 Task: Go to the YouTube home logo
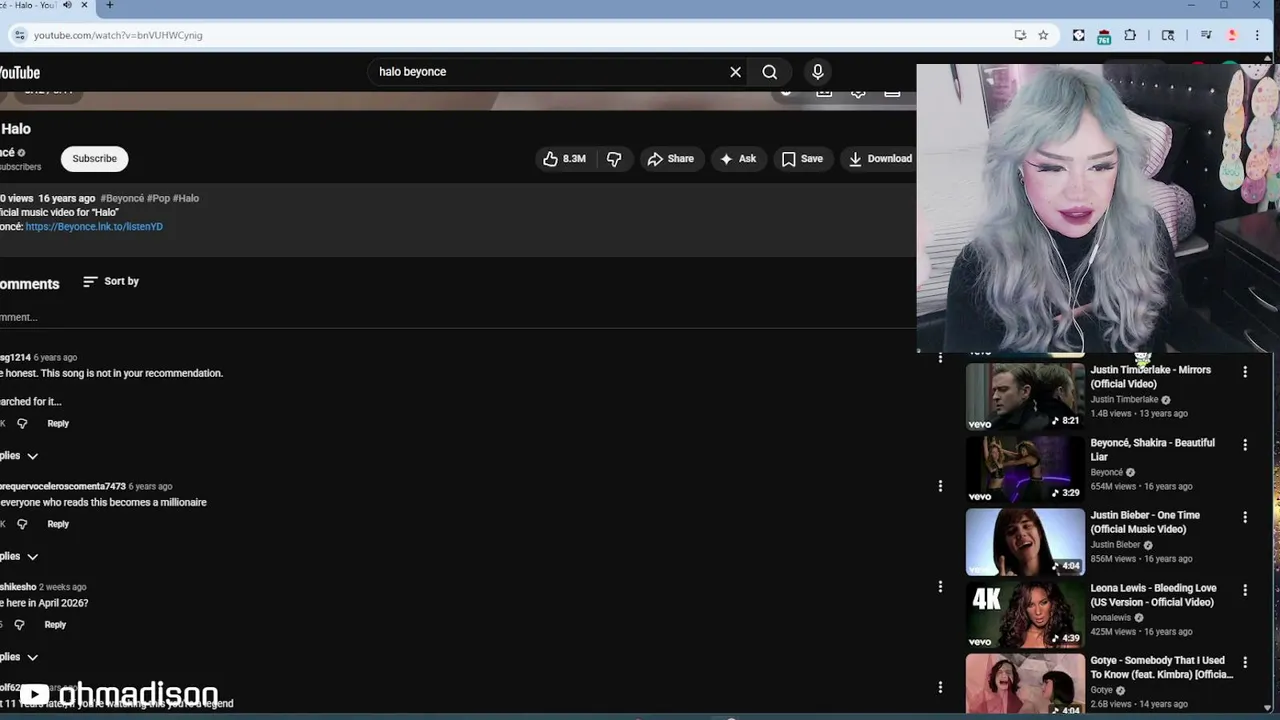[x=19, y=73]
